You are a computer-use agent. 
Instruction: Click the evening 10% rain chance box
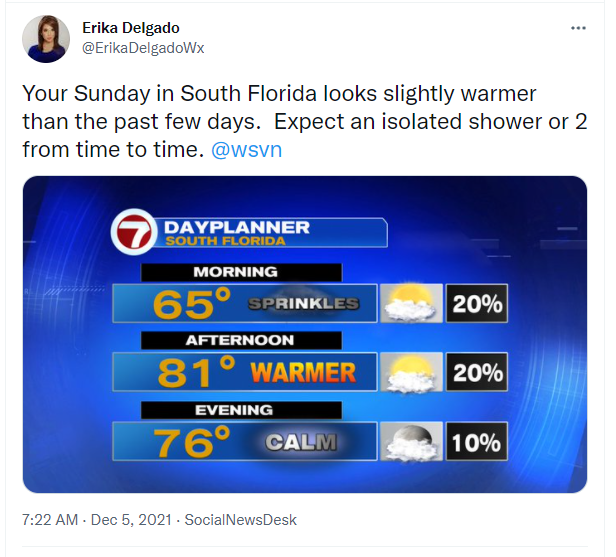(477, 441)
